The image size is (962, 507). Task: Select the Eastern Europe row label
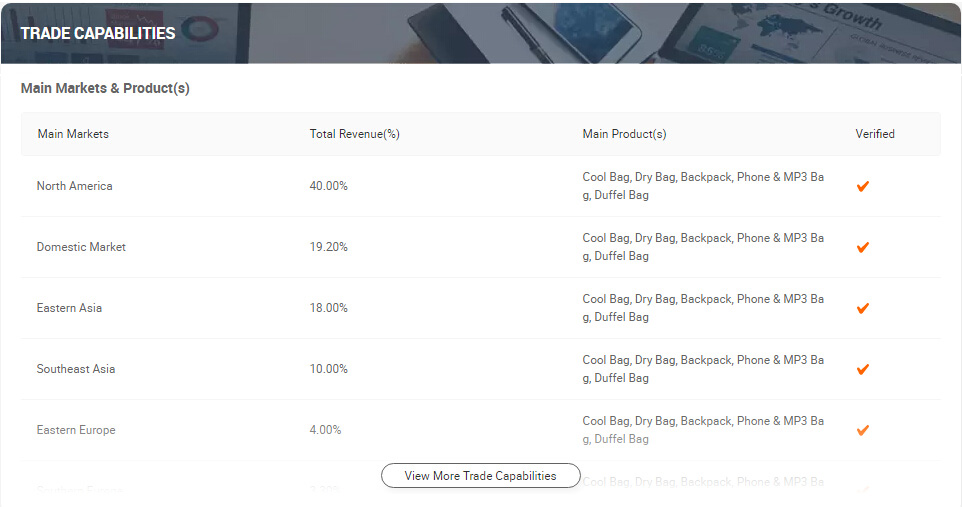76,430
